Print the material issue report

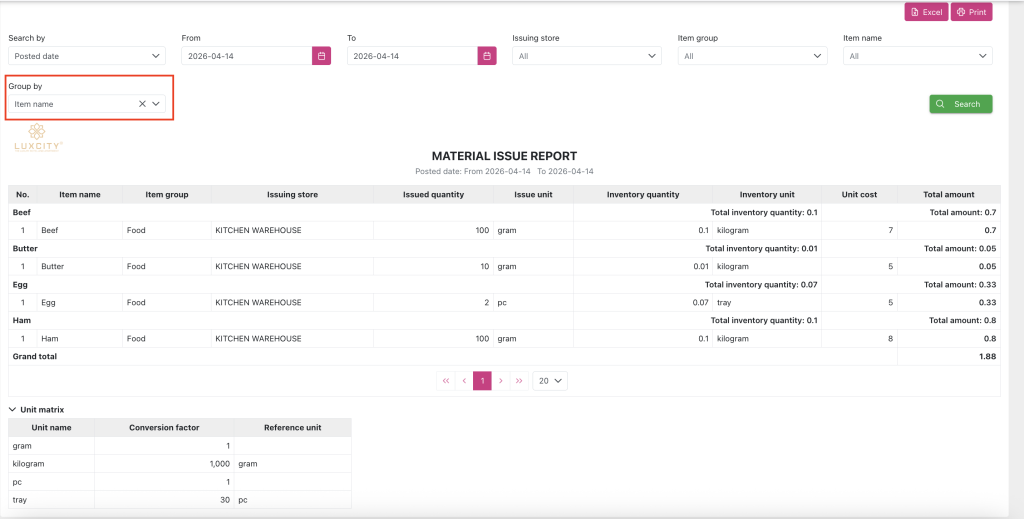(971, 12)
